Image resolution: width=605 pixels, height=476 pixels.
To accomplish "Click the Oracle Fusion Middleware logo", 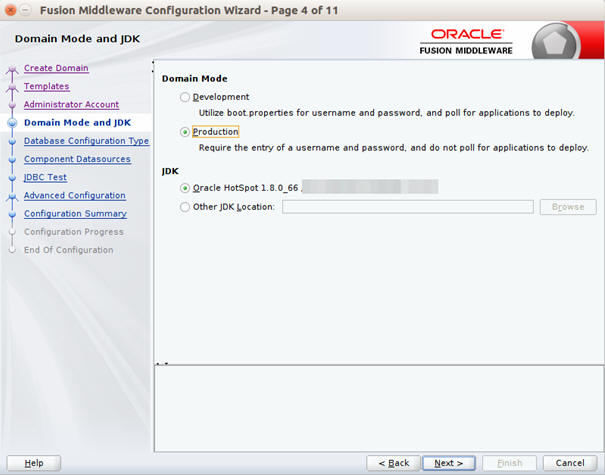I will click(466, 42).
